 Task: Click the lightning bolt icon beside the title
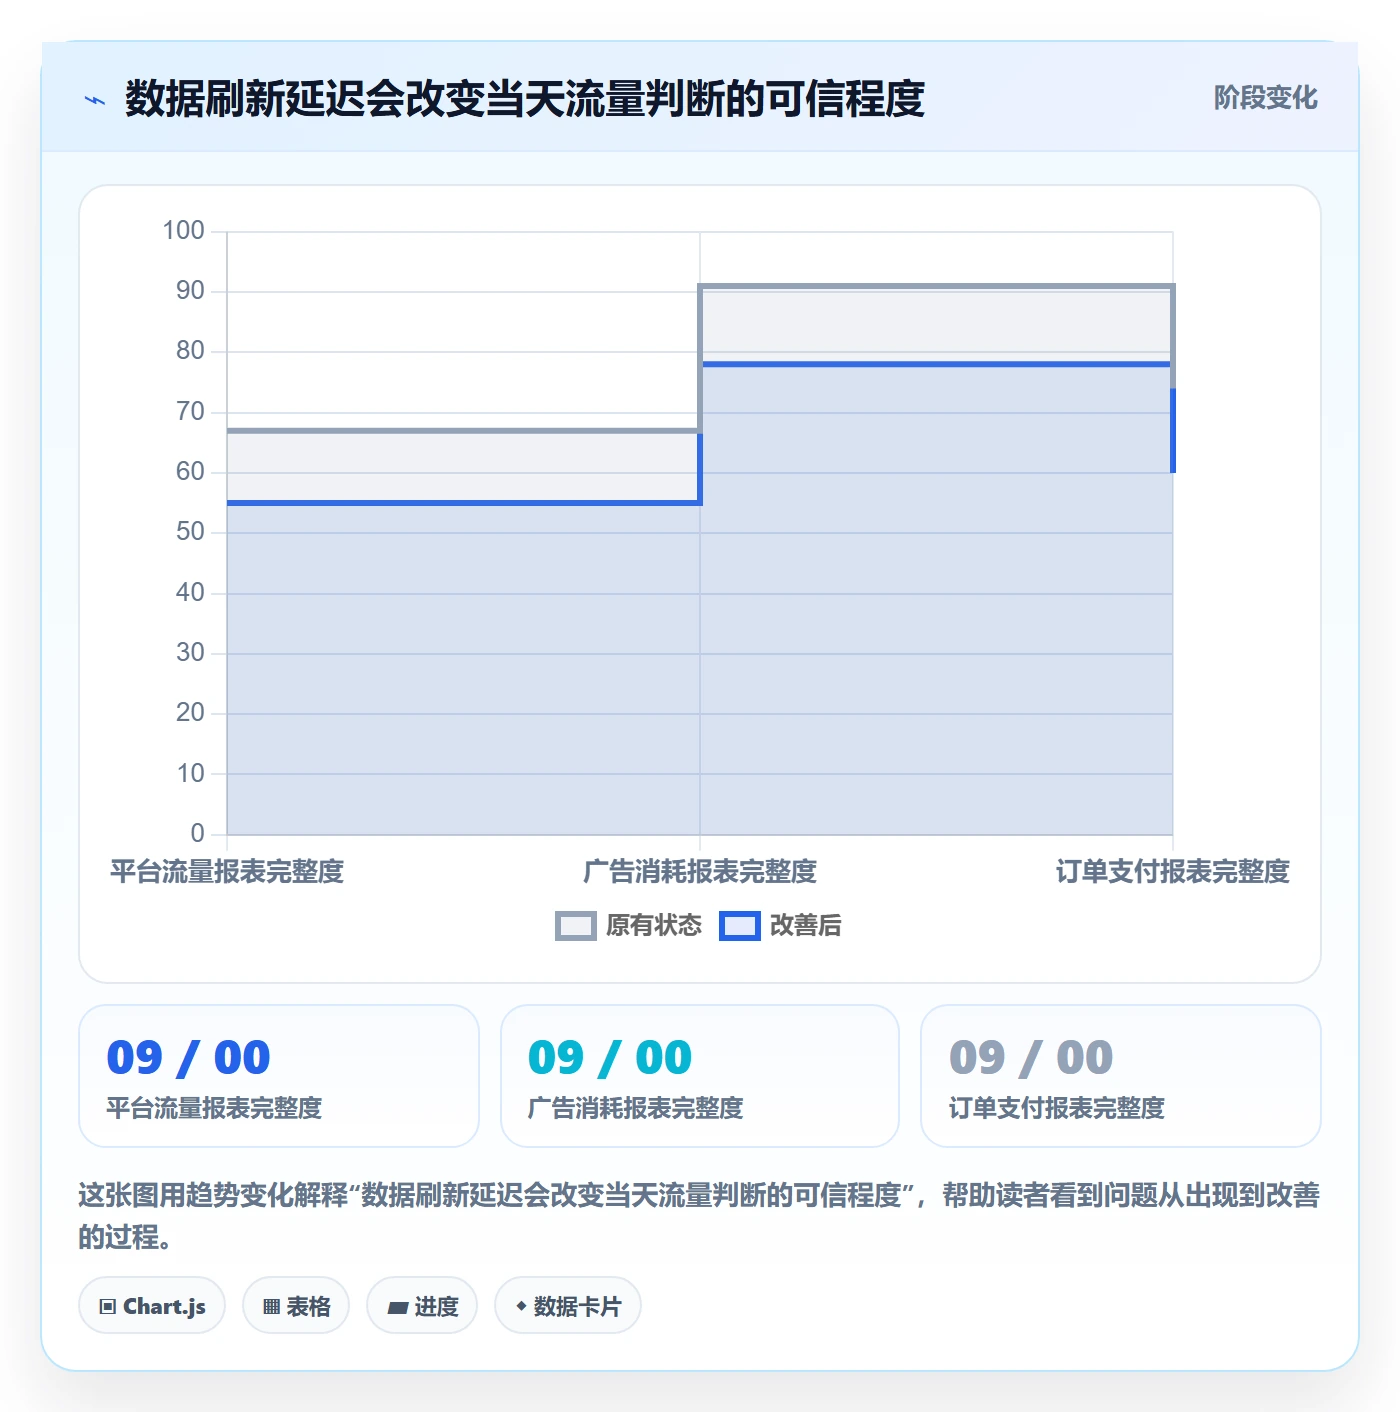pos(95,100)
